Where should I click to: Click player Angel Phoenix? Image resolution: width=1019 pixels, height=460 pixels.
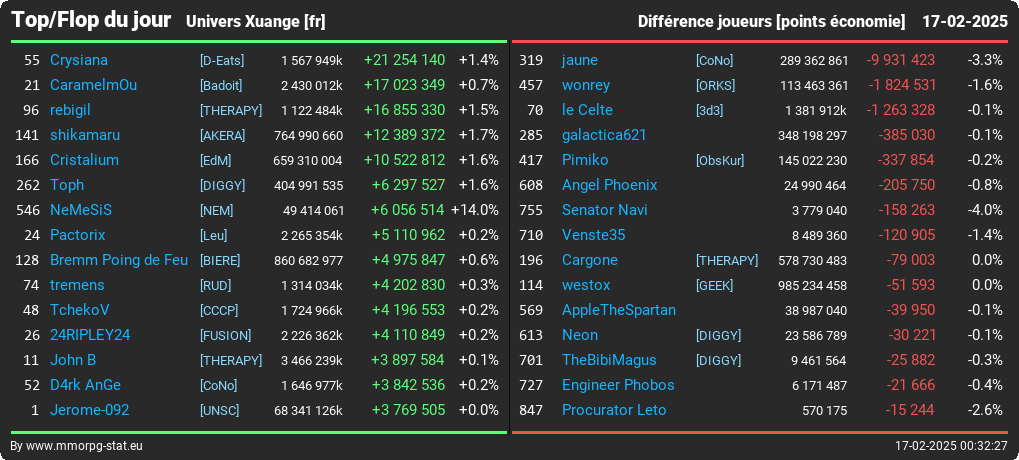coord(610,185)
